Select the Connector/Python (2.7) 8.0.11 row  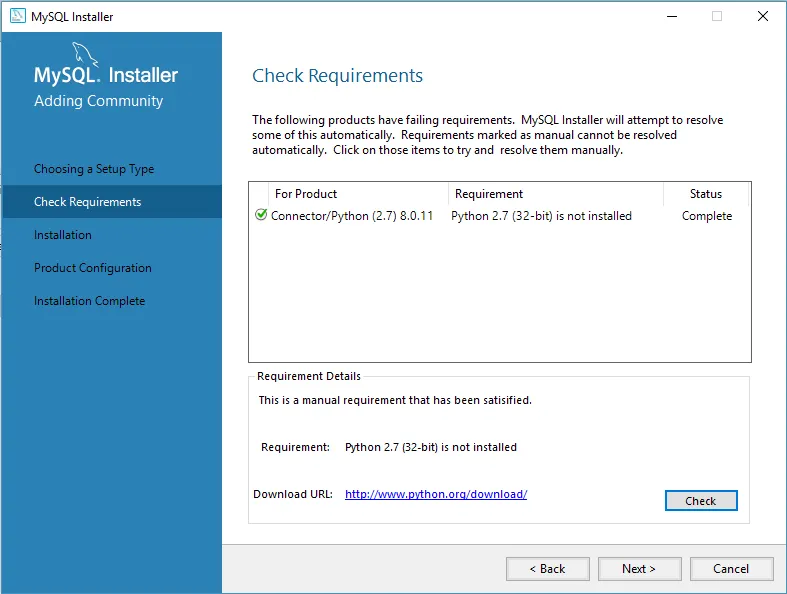point(499,216)
